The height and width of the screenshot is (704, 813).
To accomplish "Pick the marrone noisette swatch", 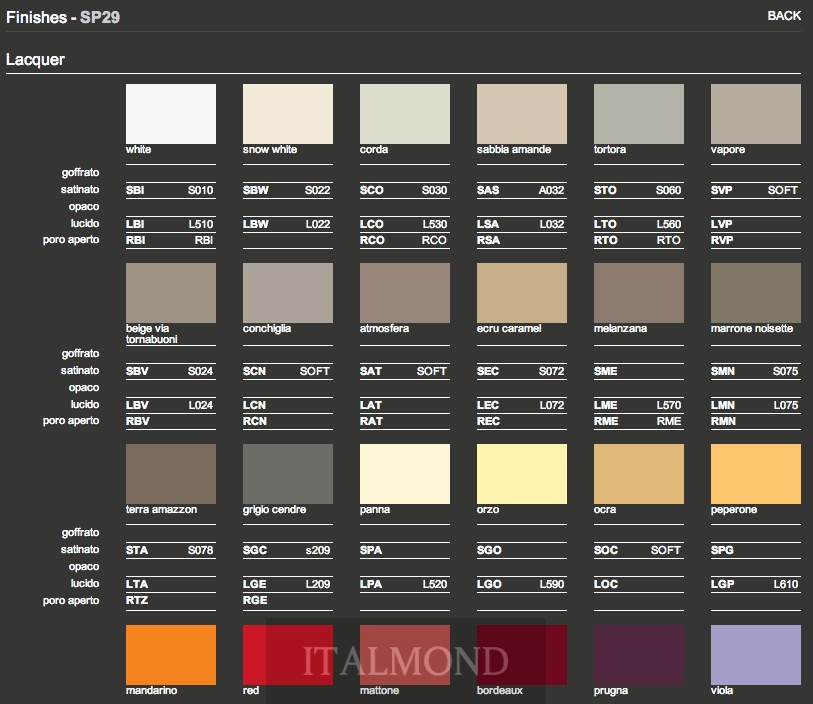I will 756,293.
